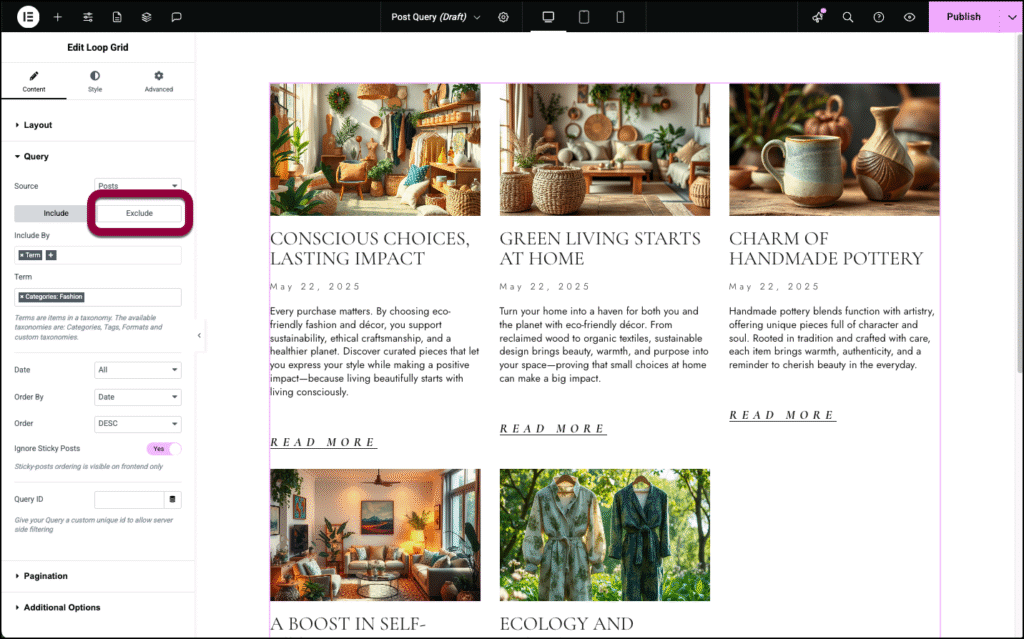Viewport: 1024px width, 639px height.
Task: Click the Elementor logo icon
Action: pos(28,17)
